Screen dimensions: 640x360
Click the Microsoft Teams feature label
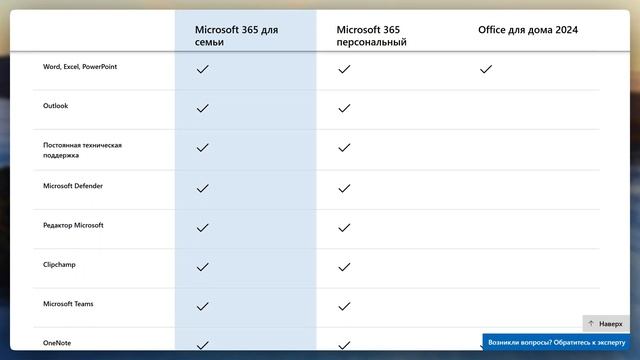click(68, 304)
